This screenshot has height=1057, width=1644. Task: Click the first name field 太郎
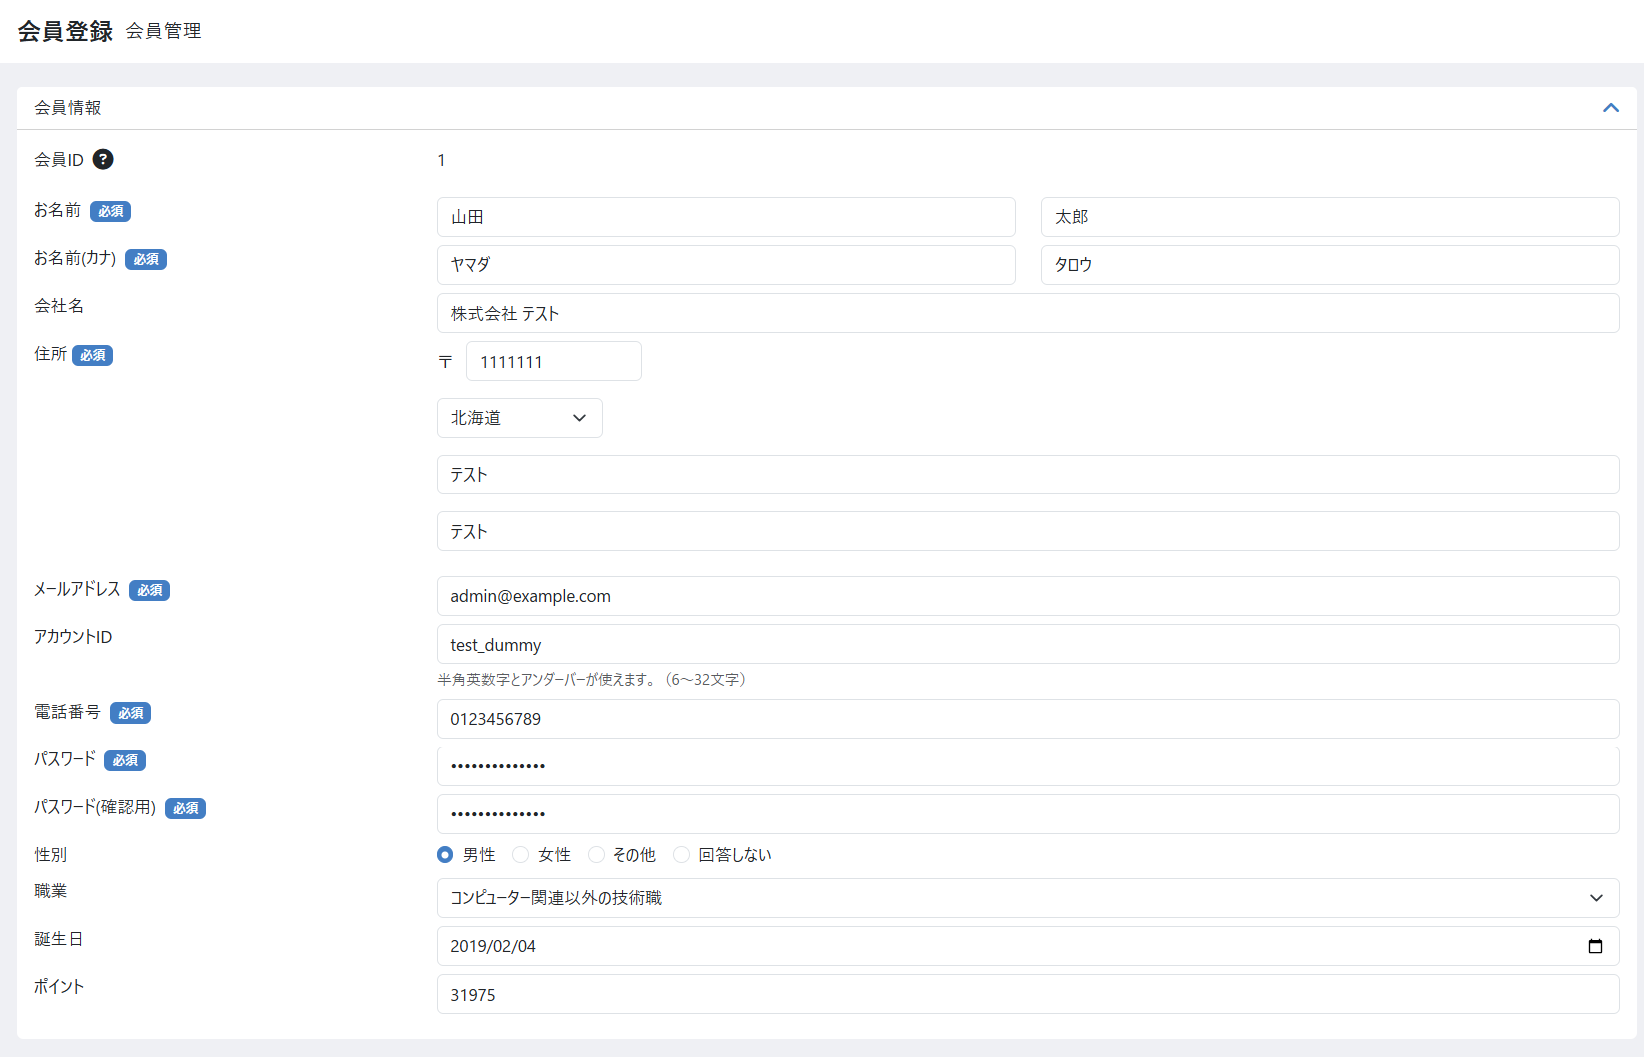click(x=1330, y=217)
